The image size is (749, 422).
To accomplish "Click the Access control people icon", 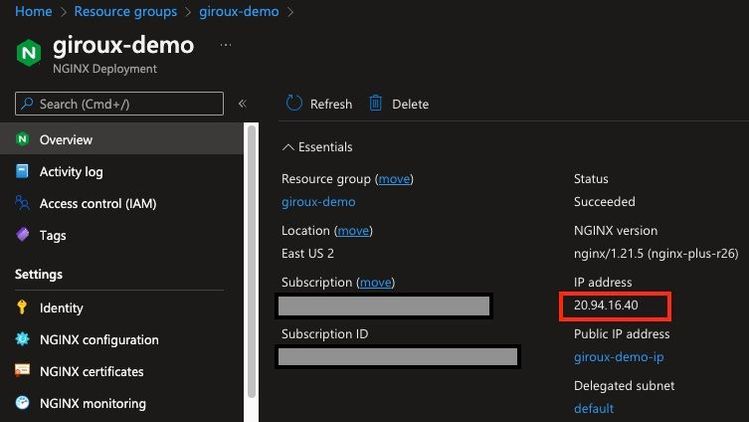I will click(22, 203).
